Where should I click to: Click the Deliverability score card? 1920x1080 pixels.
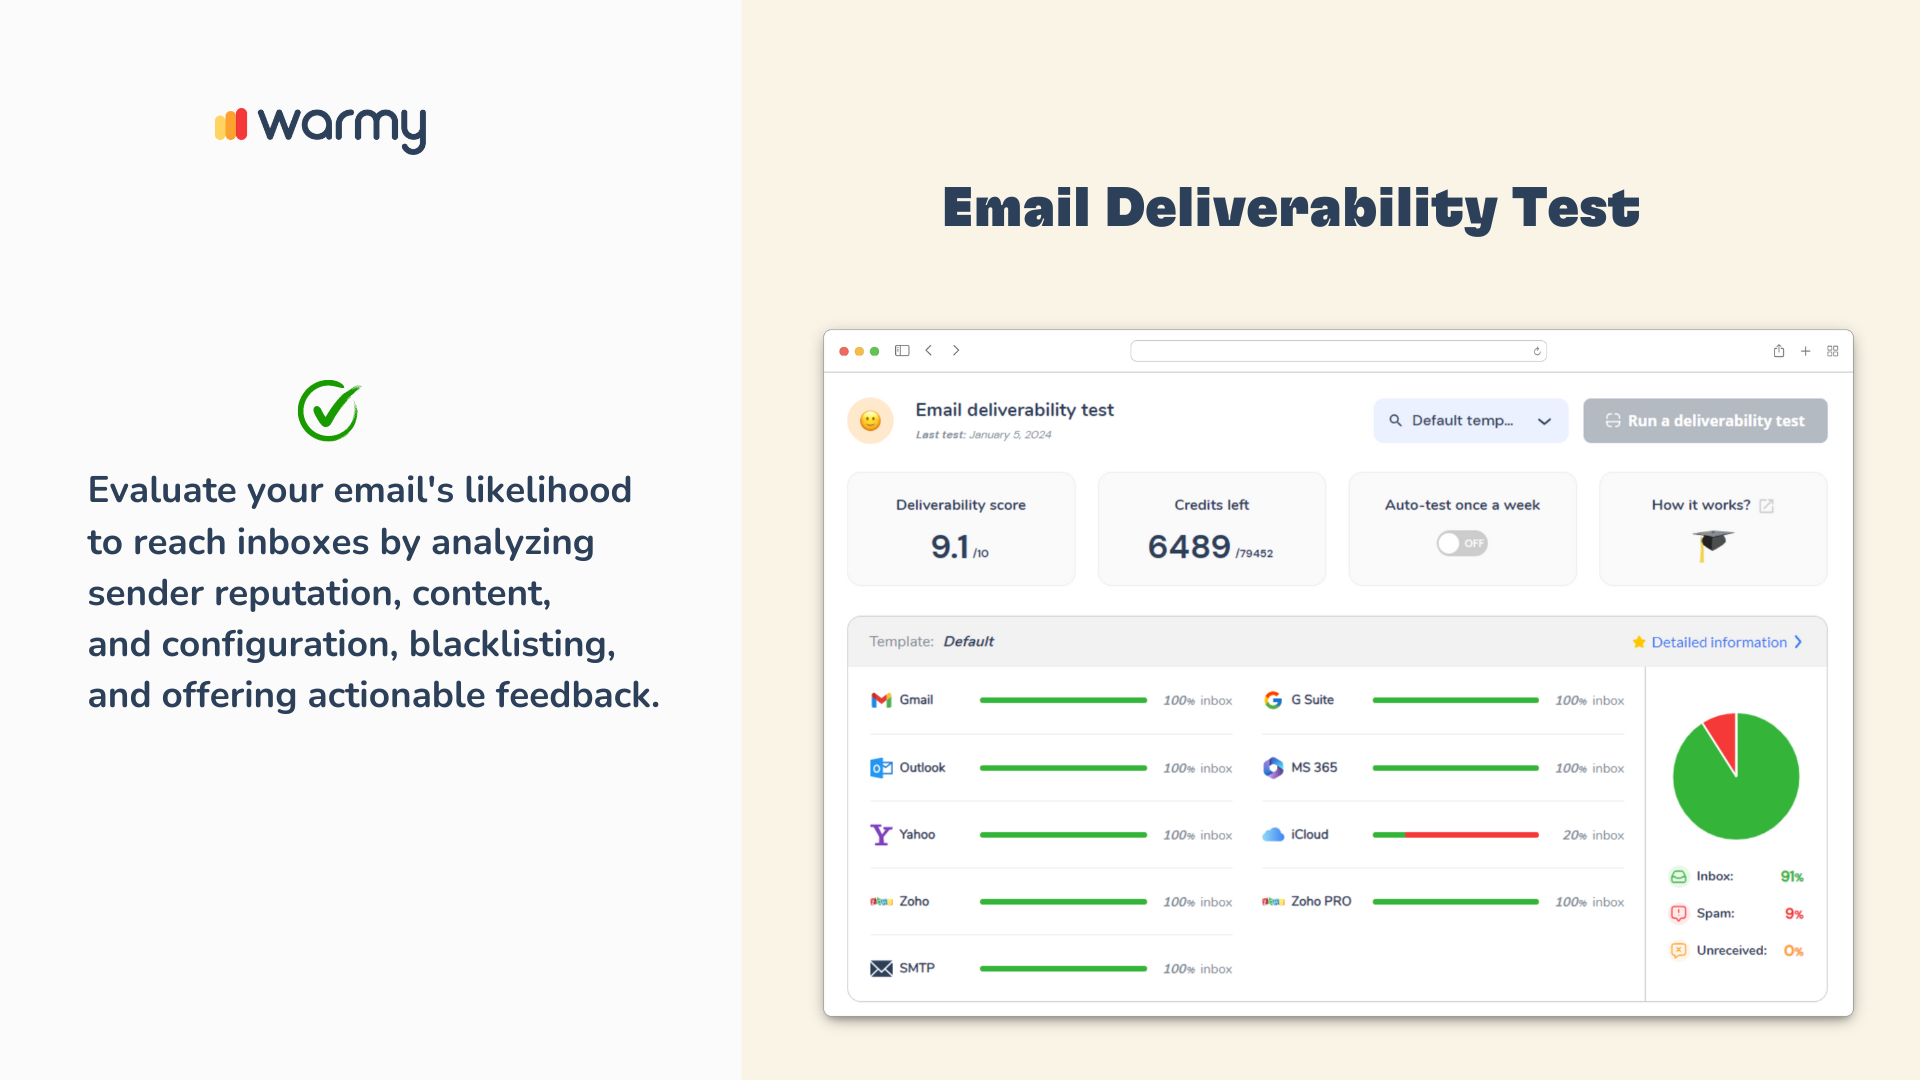click(x=961, y=529)
